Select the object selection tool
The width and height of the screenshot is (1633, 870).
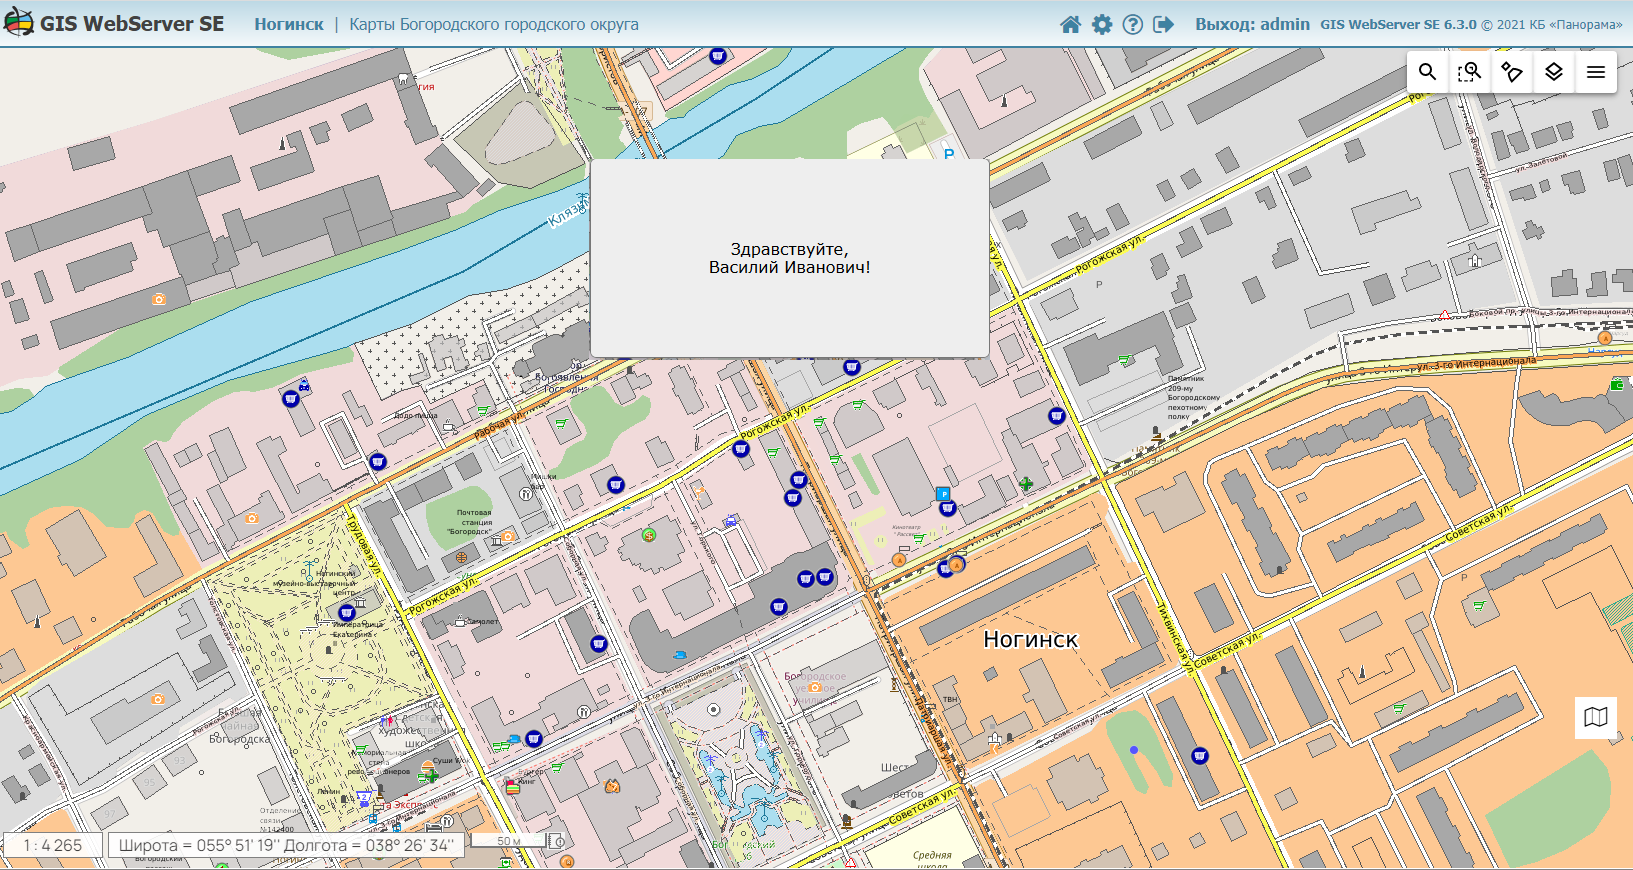[x=1512, y=72]
